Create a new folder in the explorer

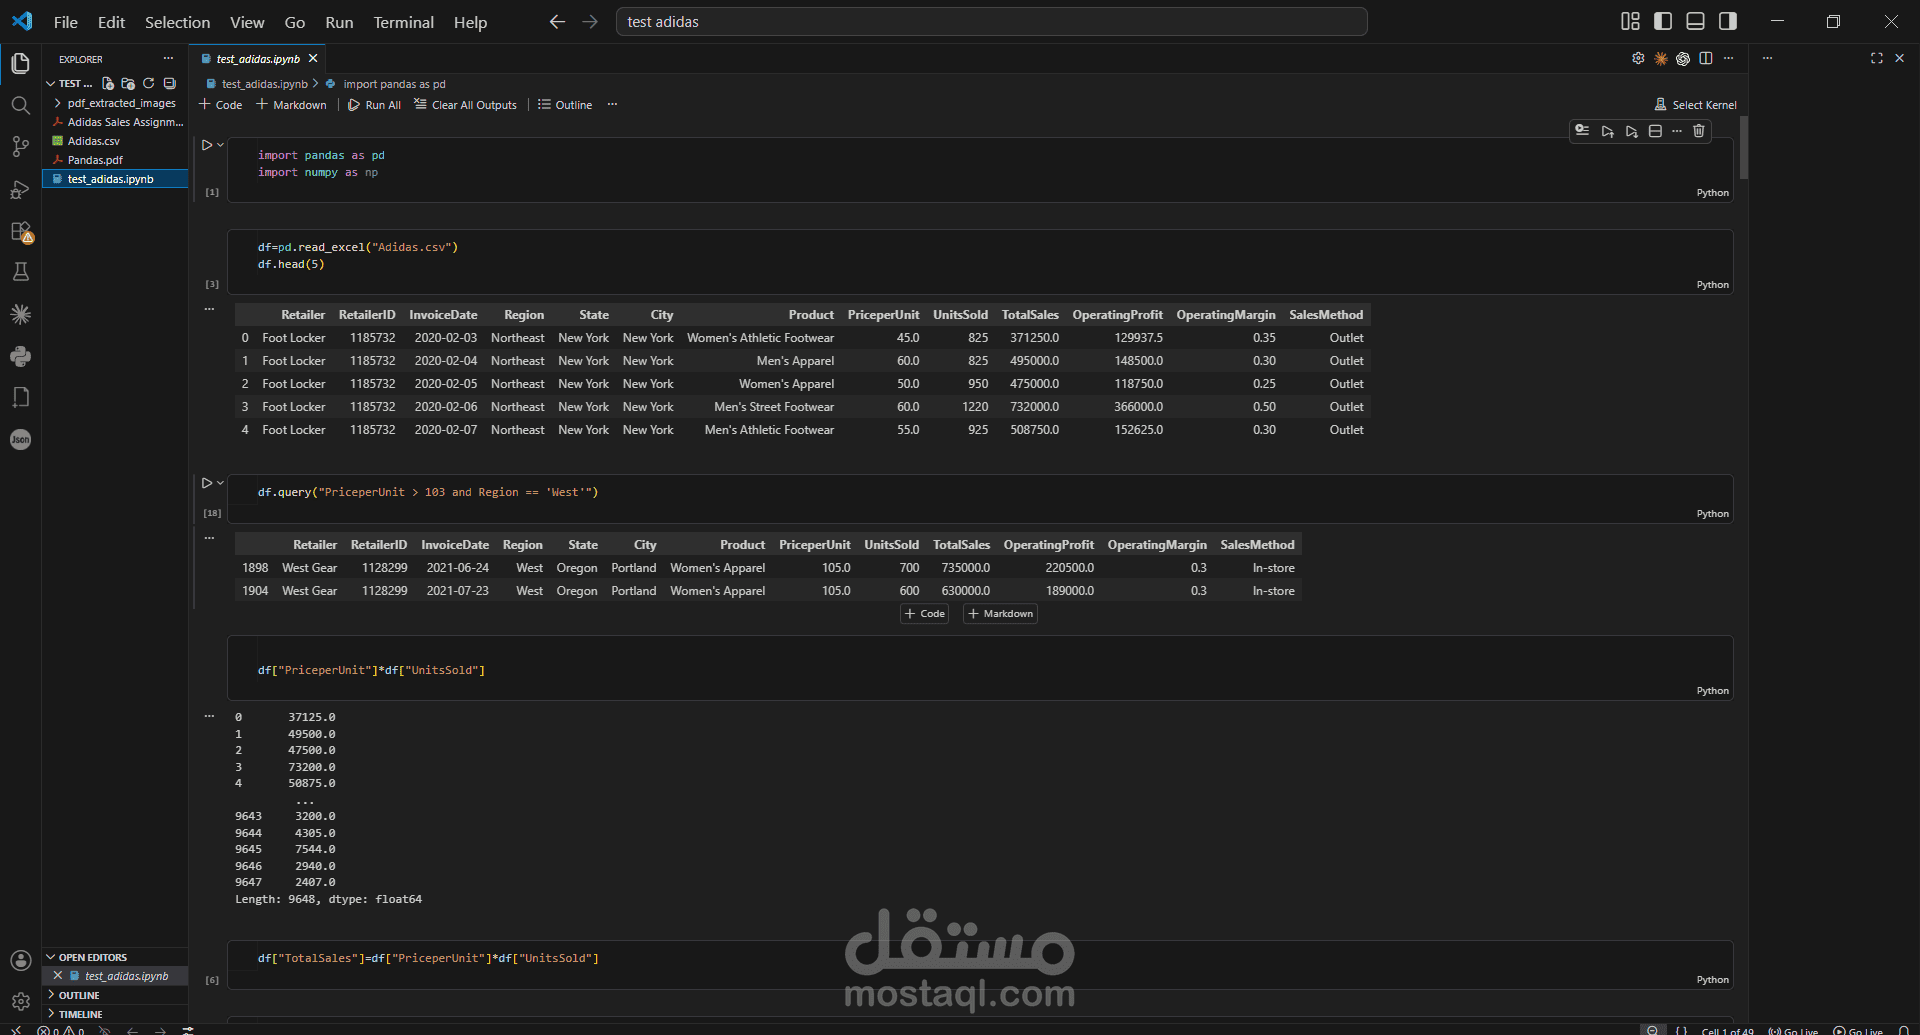(128, 84)
